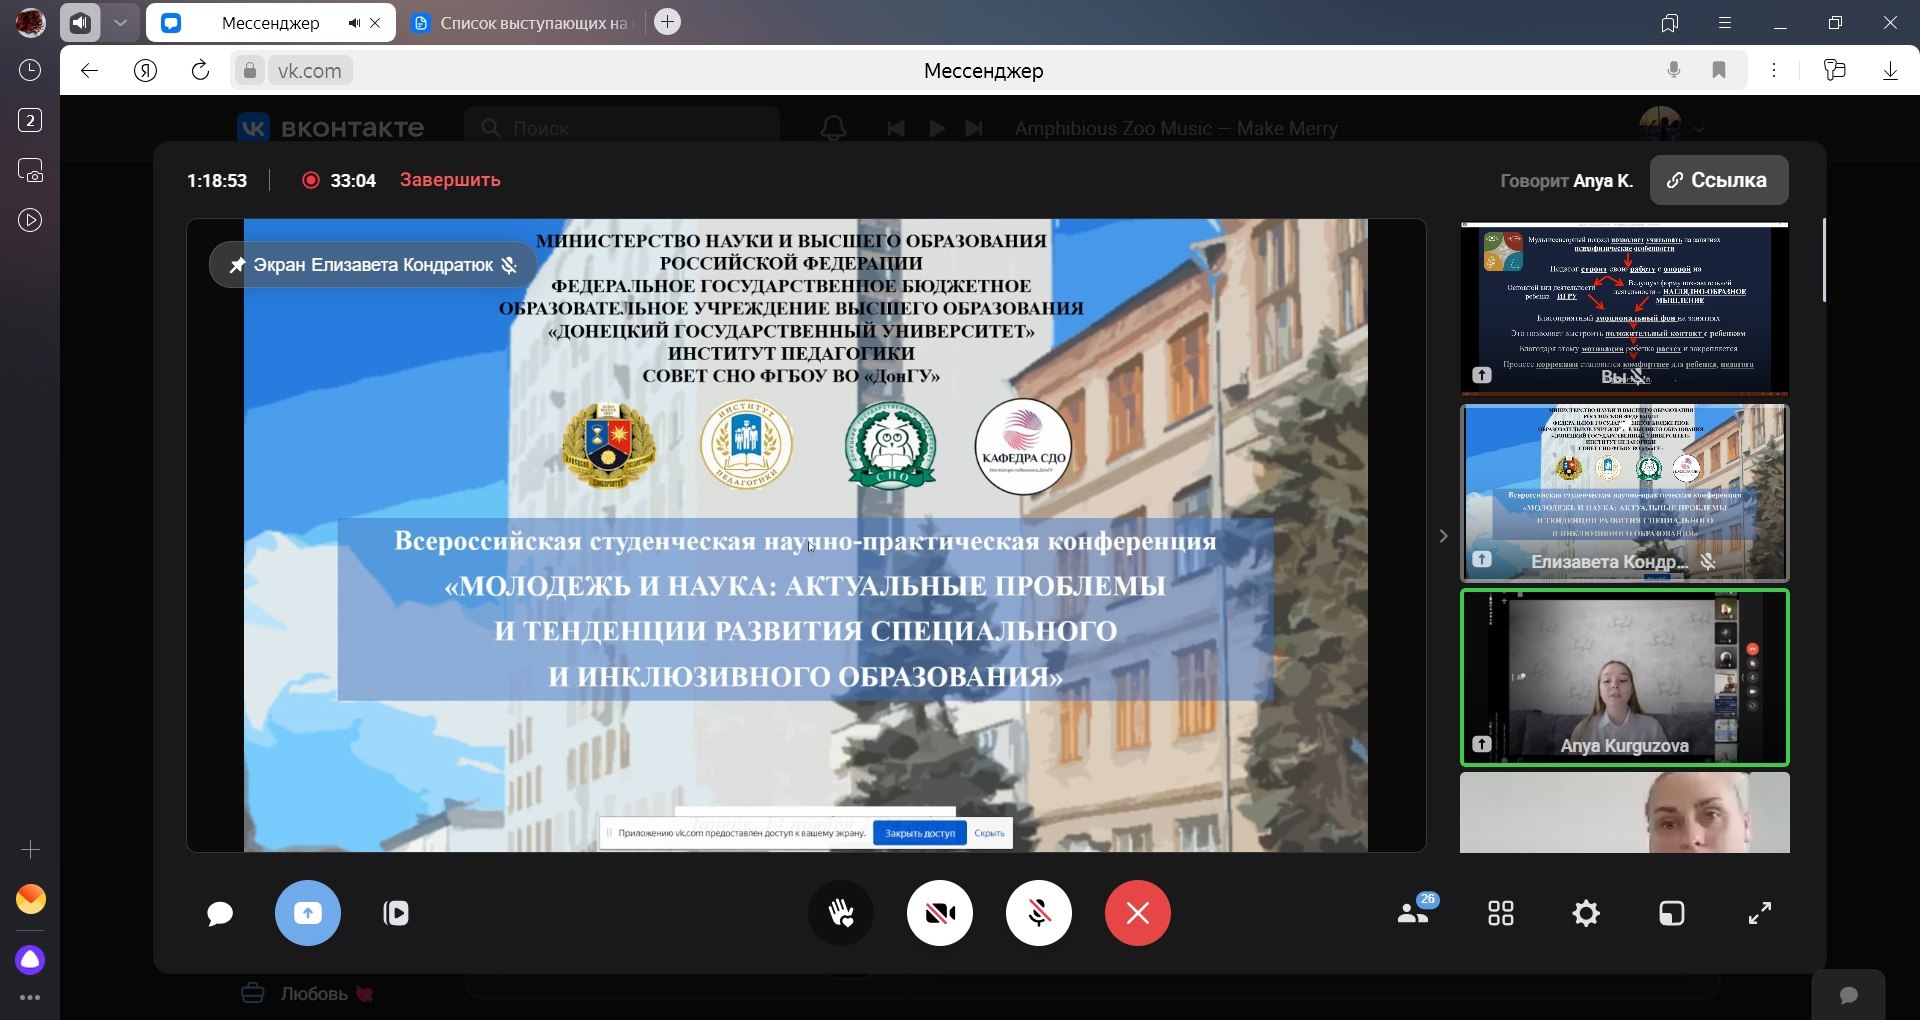Select Anya Kurguzova video thumbnail
The width and height of the screenshot is (1920, 1020).
(1625, 678)
